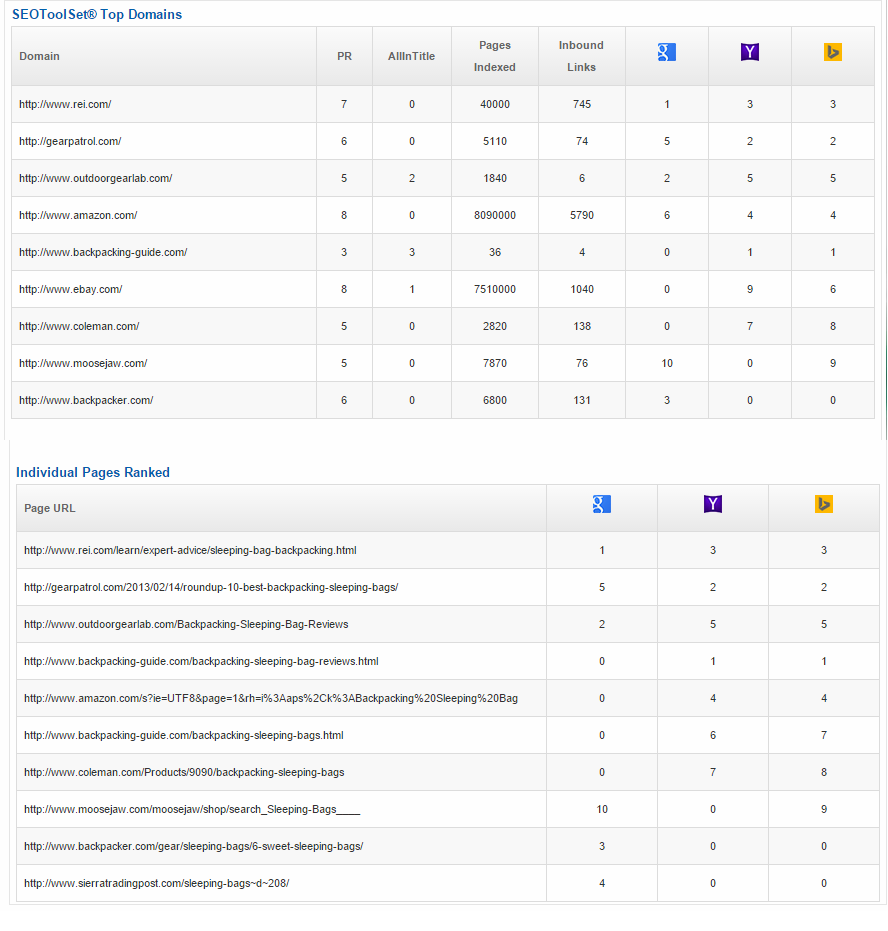888x931 pixels.
Task: Open rei.com sleeping-bag-backpacking.html page URL
Action: click(190, 550)
